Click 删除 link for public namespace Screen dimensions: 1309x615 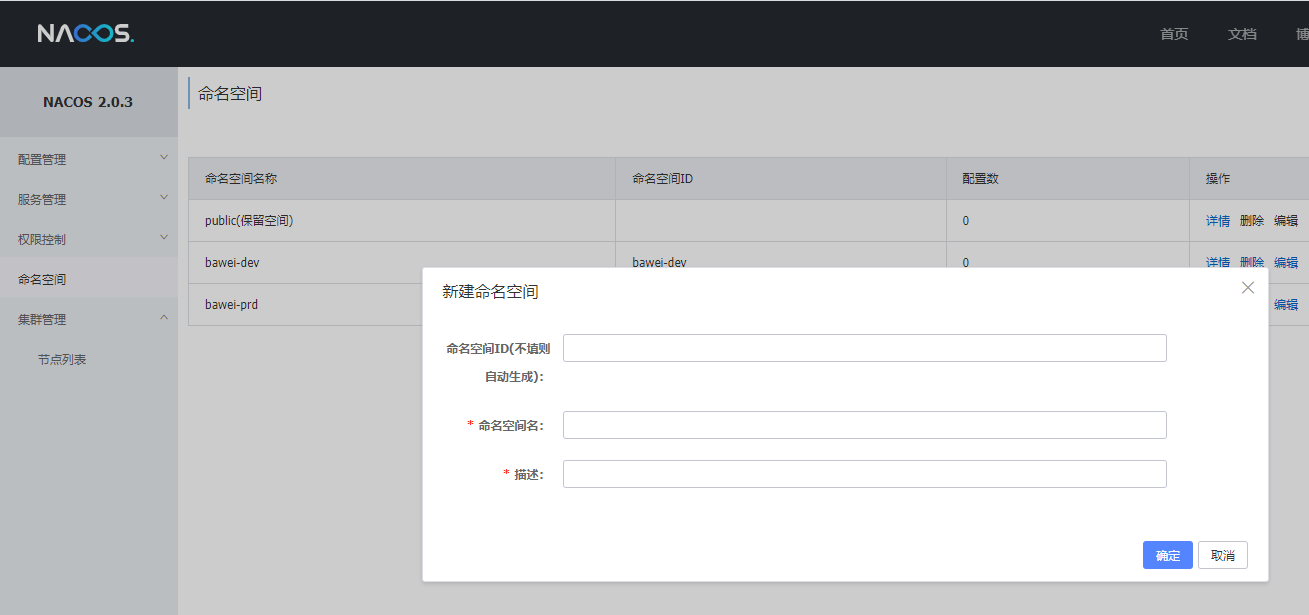click(x=1251, y=221)
